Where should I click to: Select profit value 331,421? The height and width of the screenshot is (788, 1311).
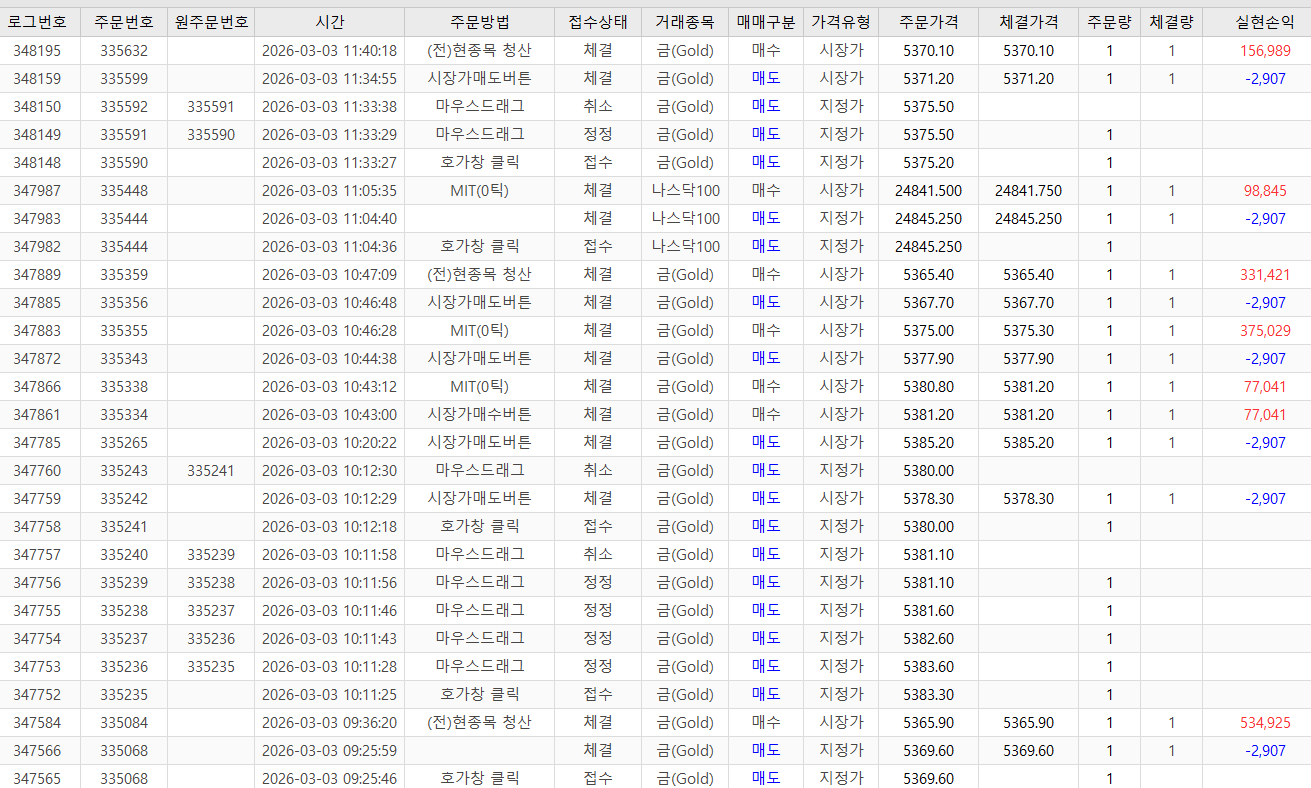tap(1265, 275)
